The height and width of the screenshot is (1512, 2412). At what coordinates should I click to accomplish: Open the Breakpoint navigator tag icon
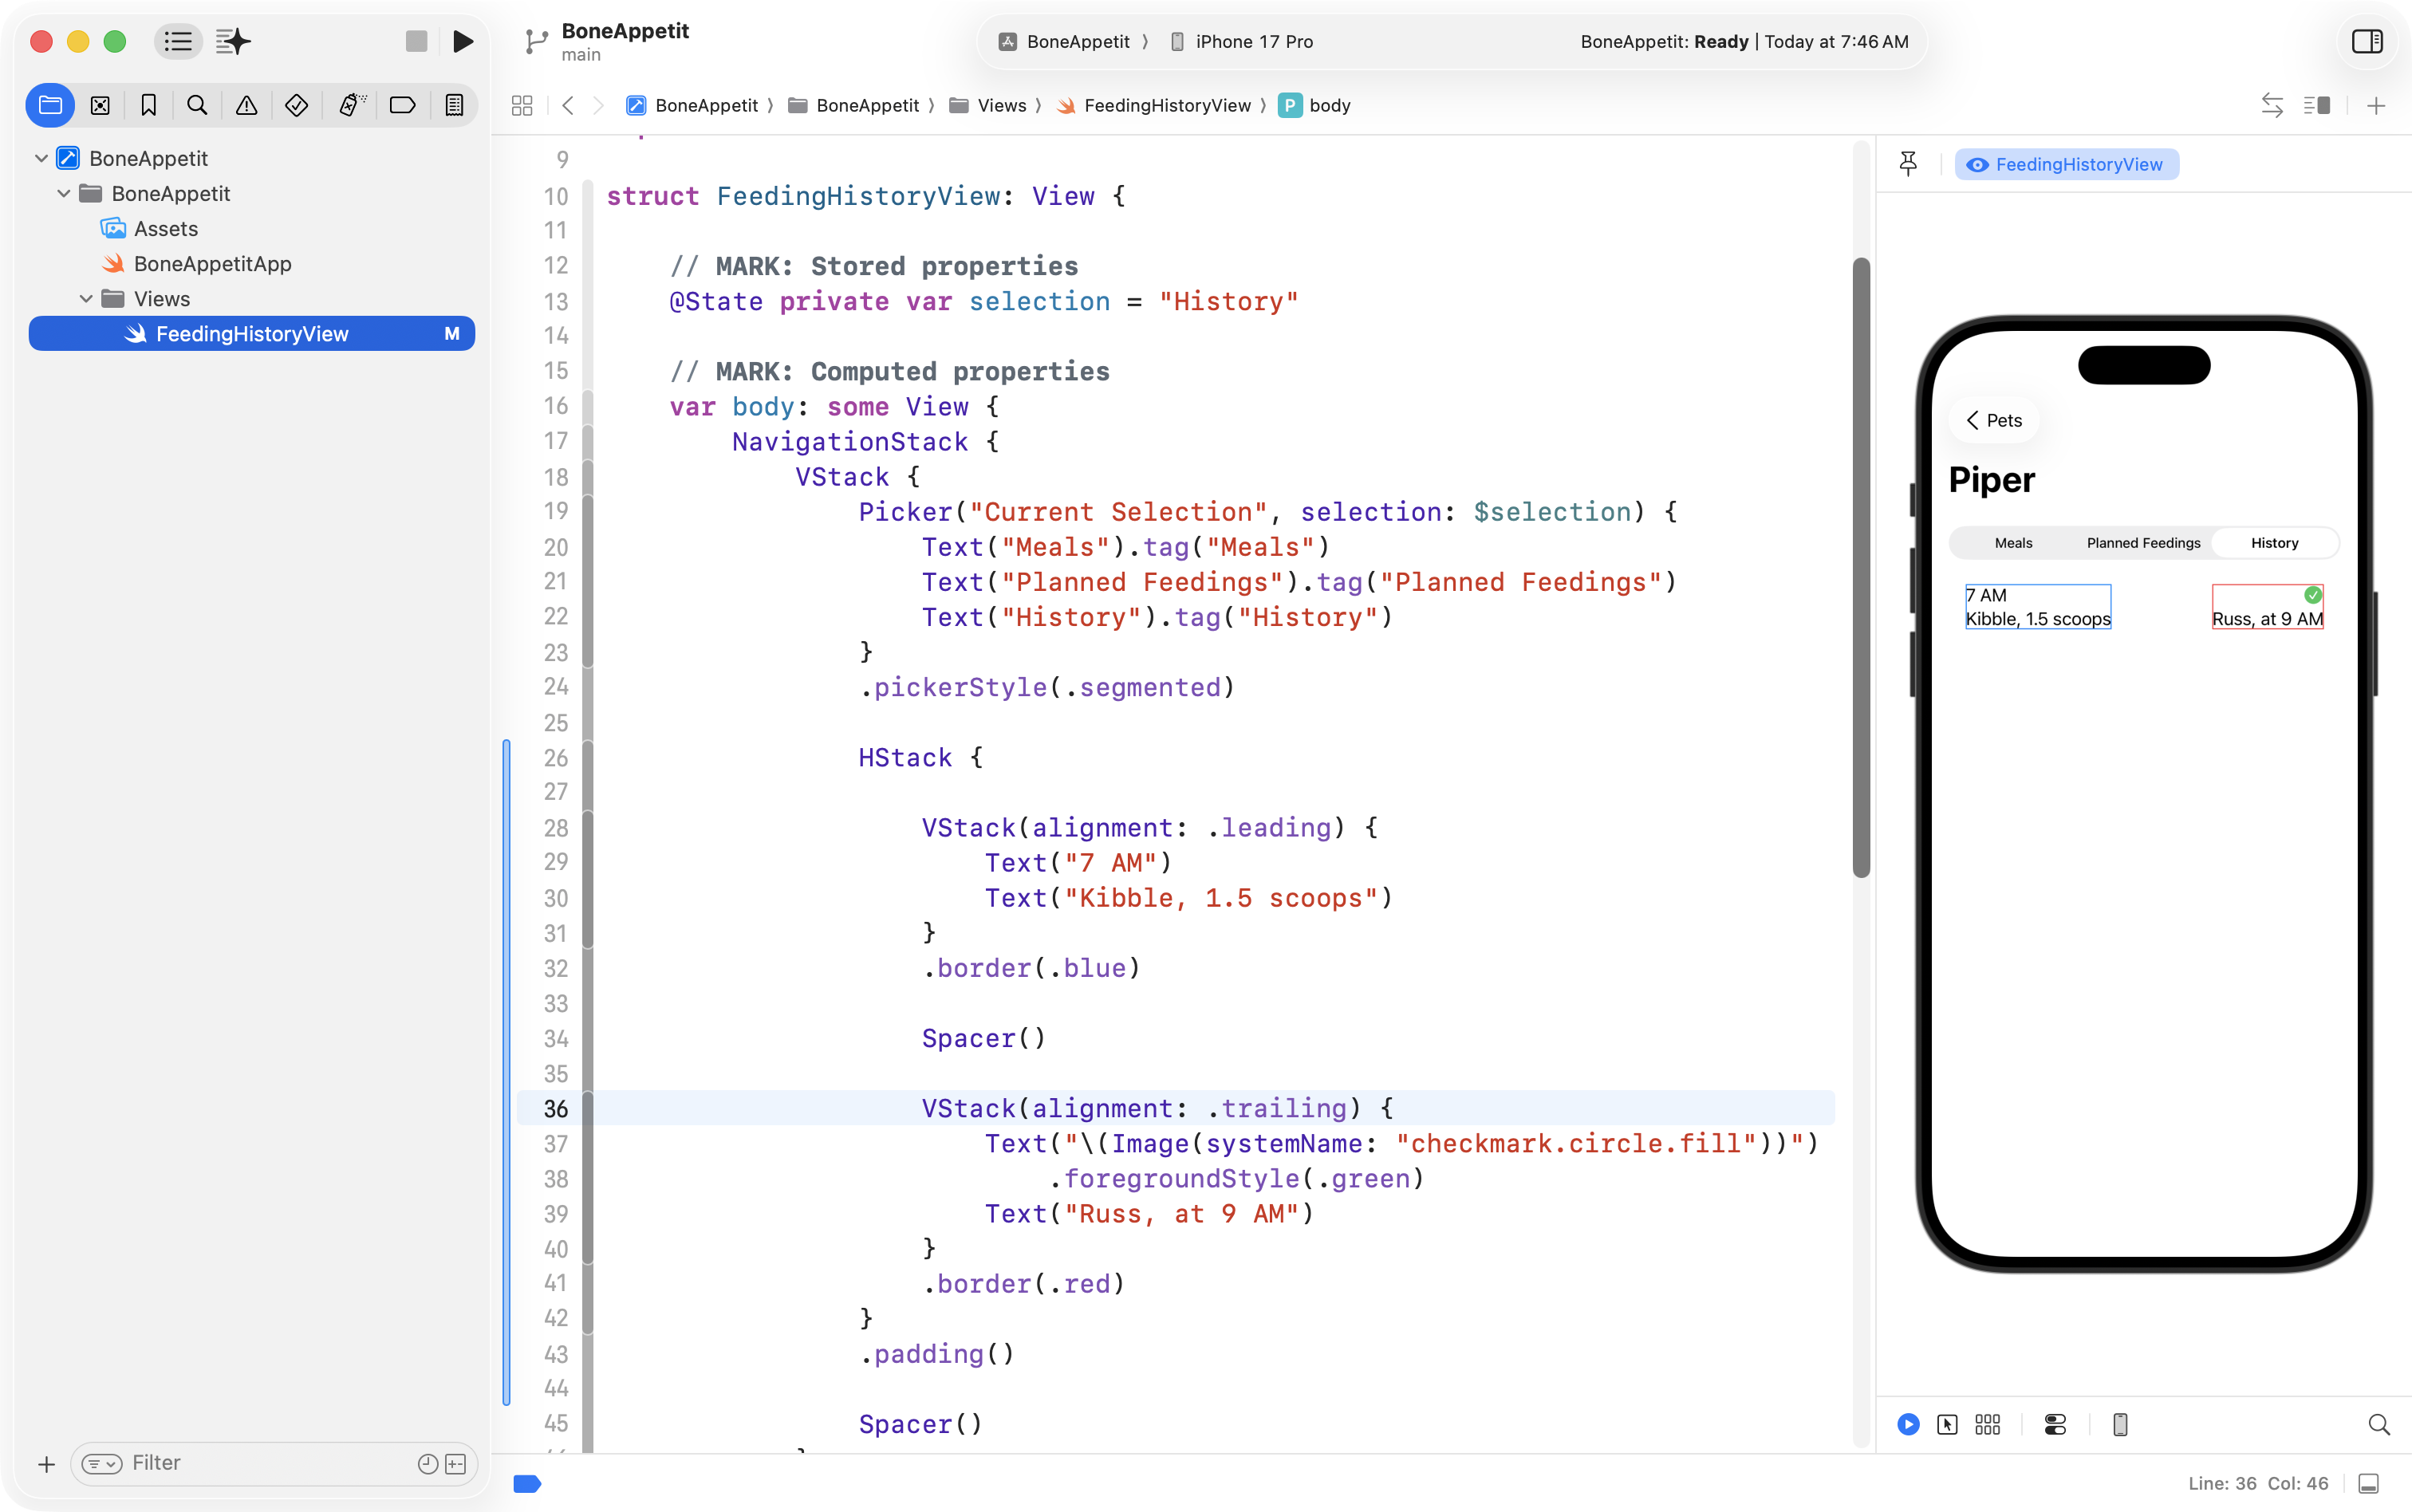[x=402, y=105]
